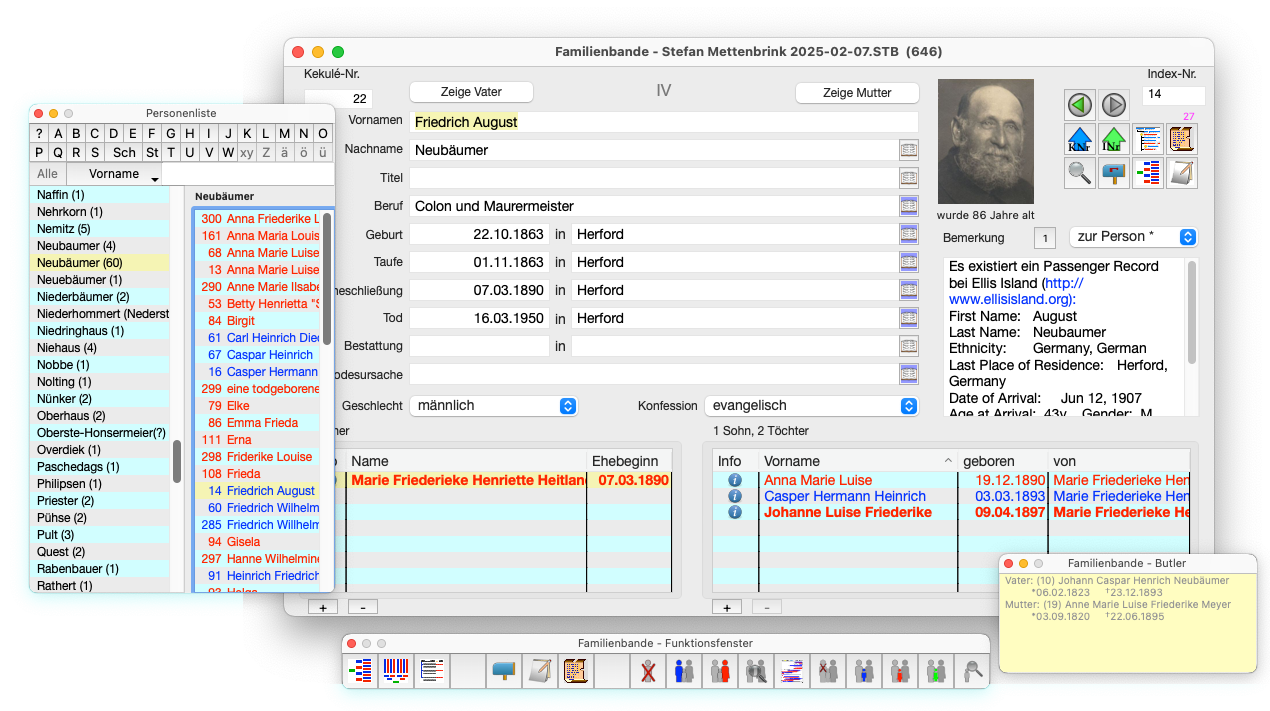Click the blue KNr arrow icon
Viewport: 1270px width, 711px height.
[x=1080, y=139]
